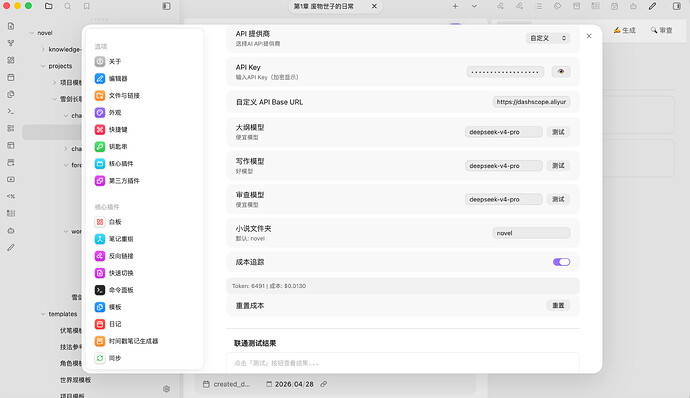Focus the 写作模型 deepseek-v4-pro field

503,166
